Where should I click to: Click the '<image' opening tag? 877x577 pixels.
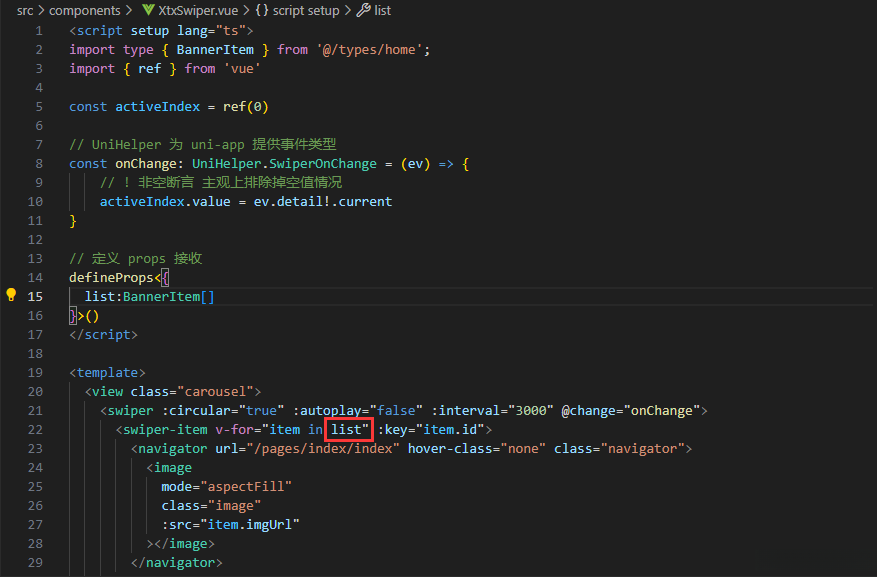169,468
